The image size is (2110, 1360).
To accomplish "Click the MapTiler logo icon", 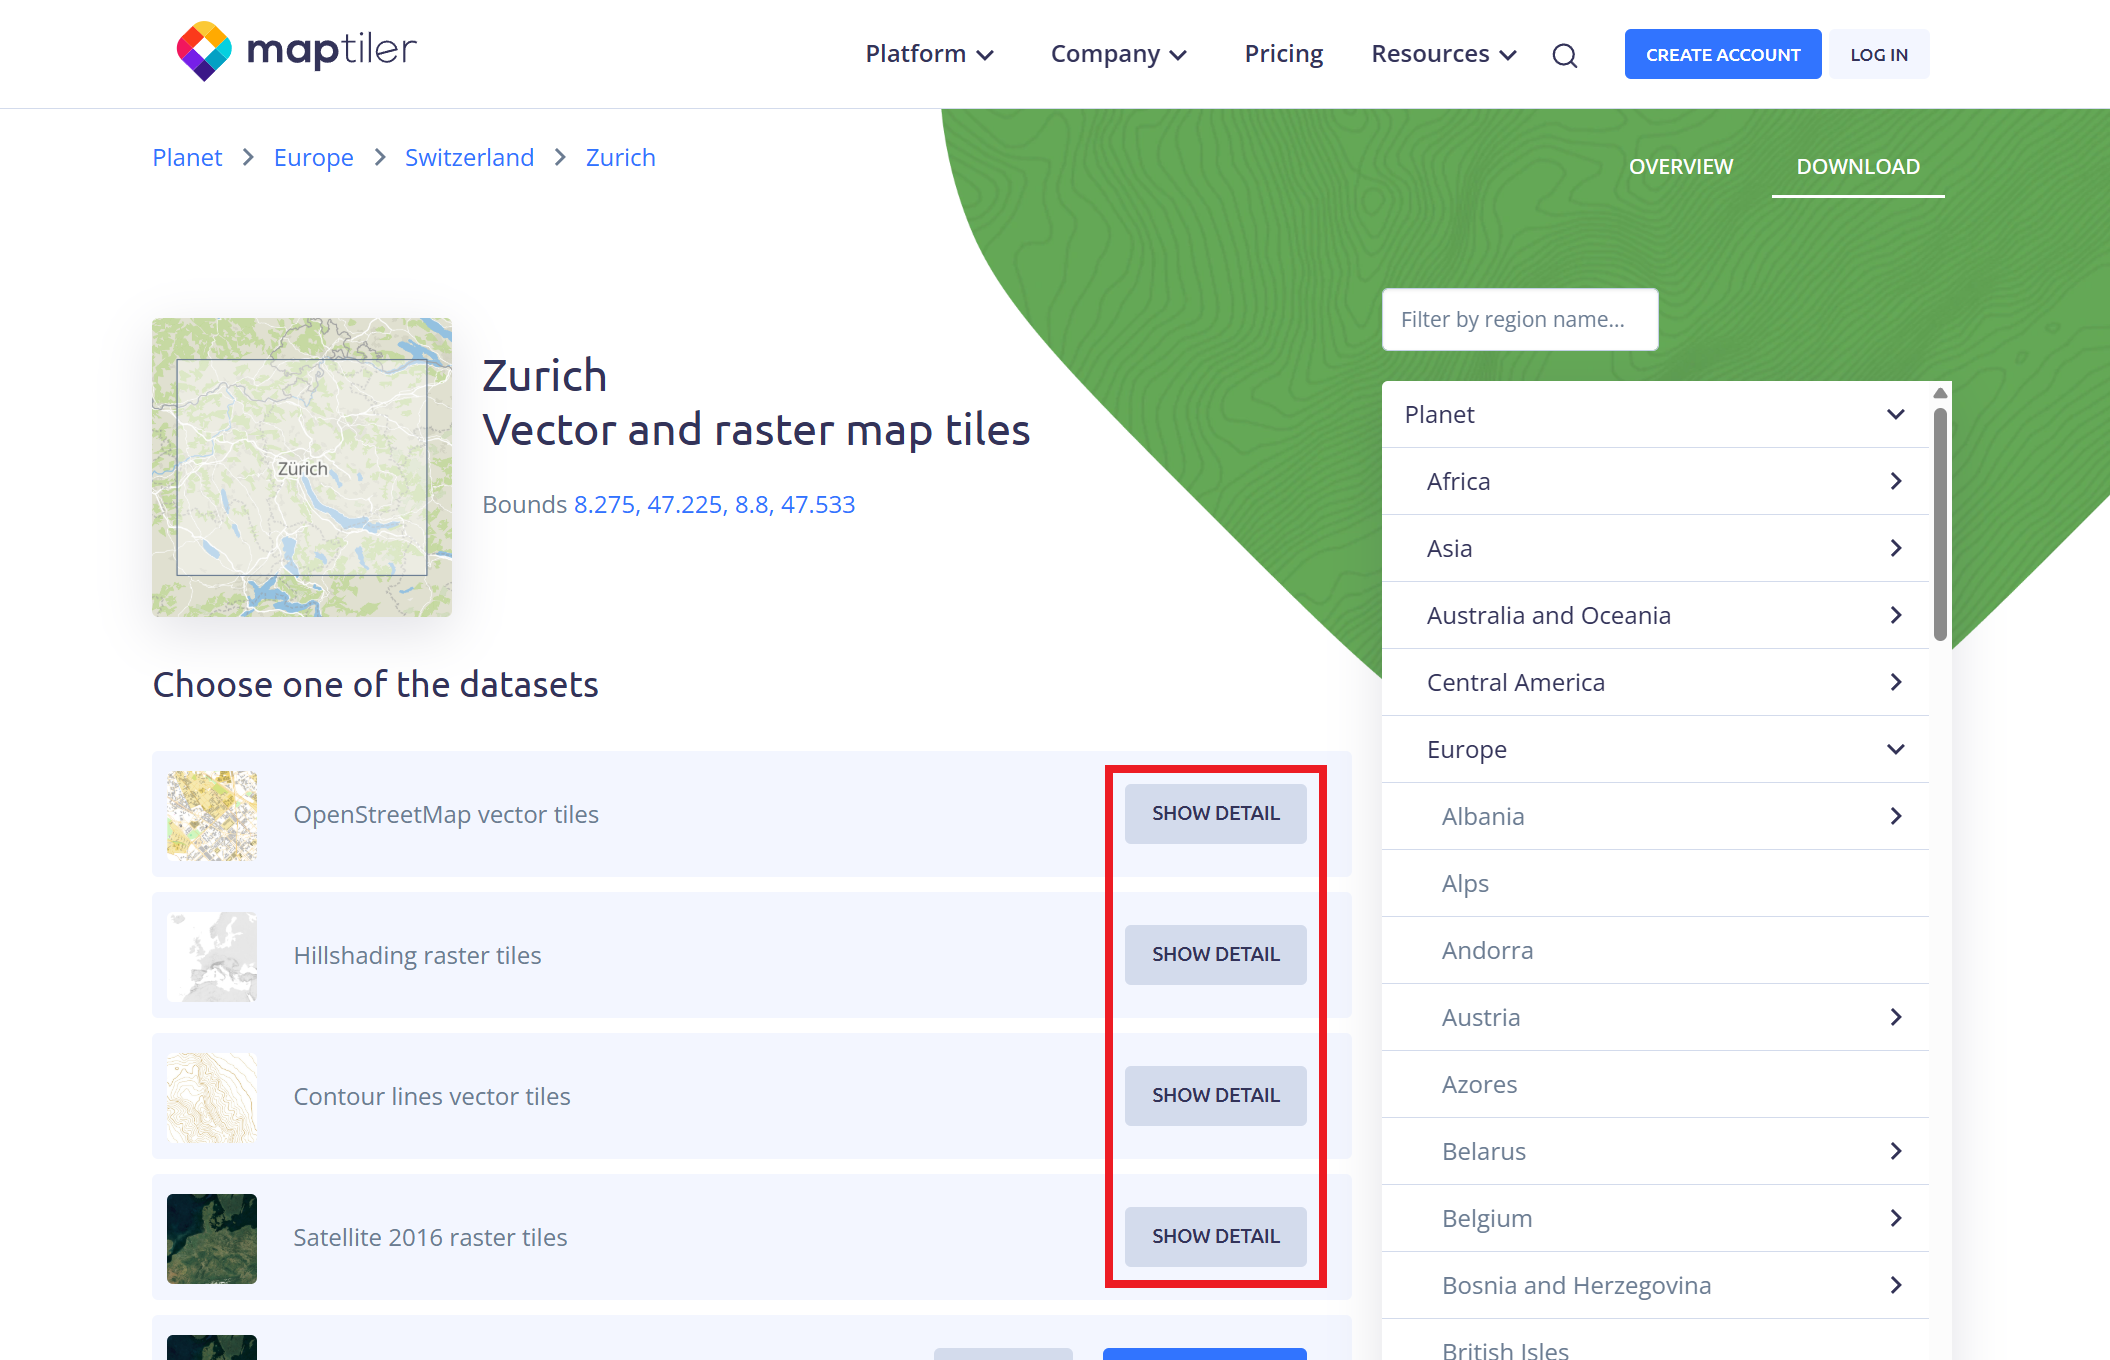I will coord(204,51).
